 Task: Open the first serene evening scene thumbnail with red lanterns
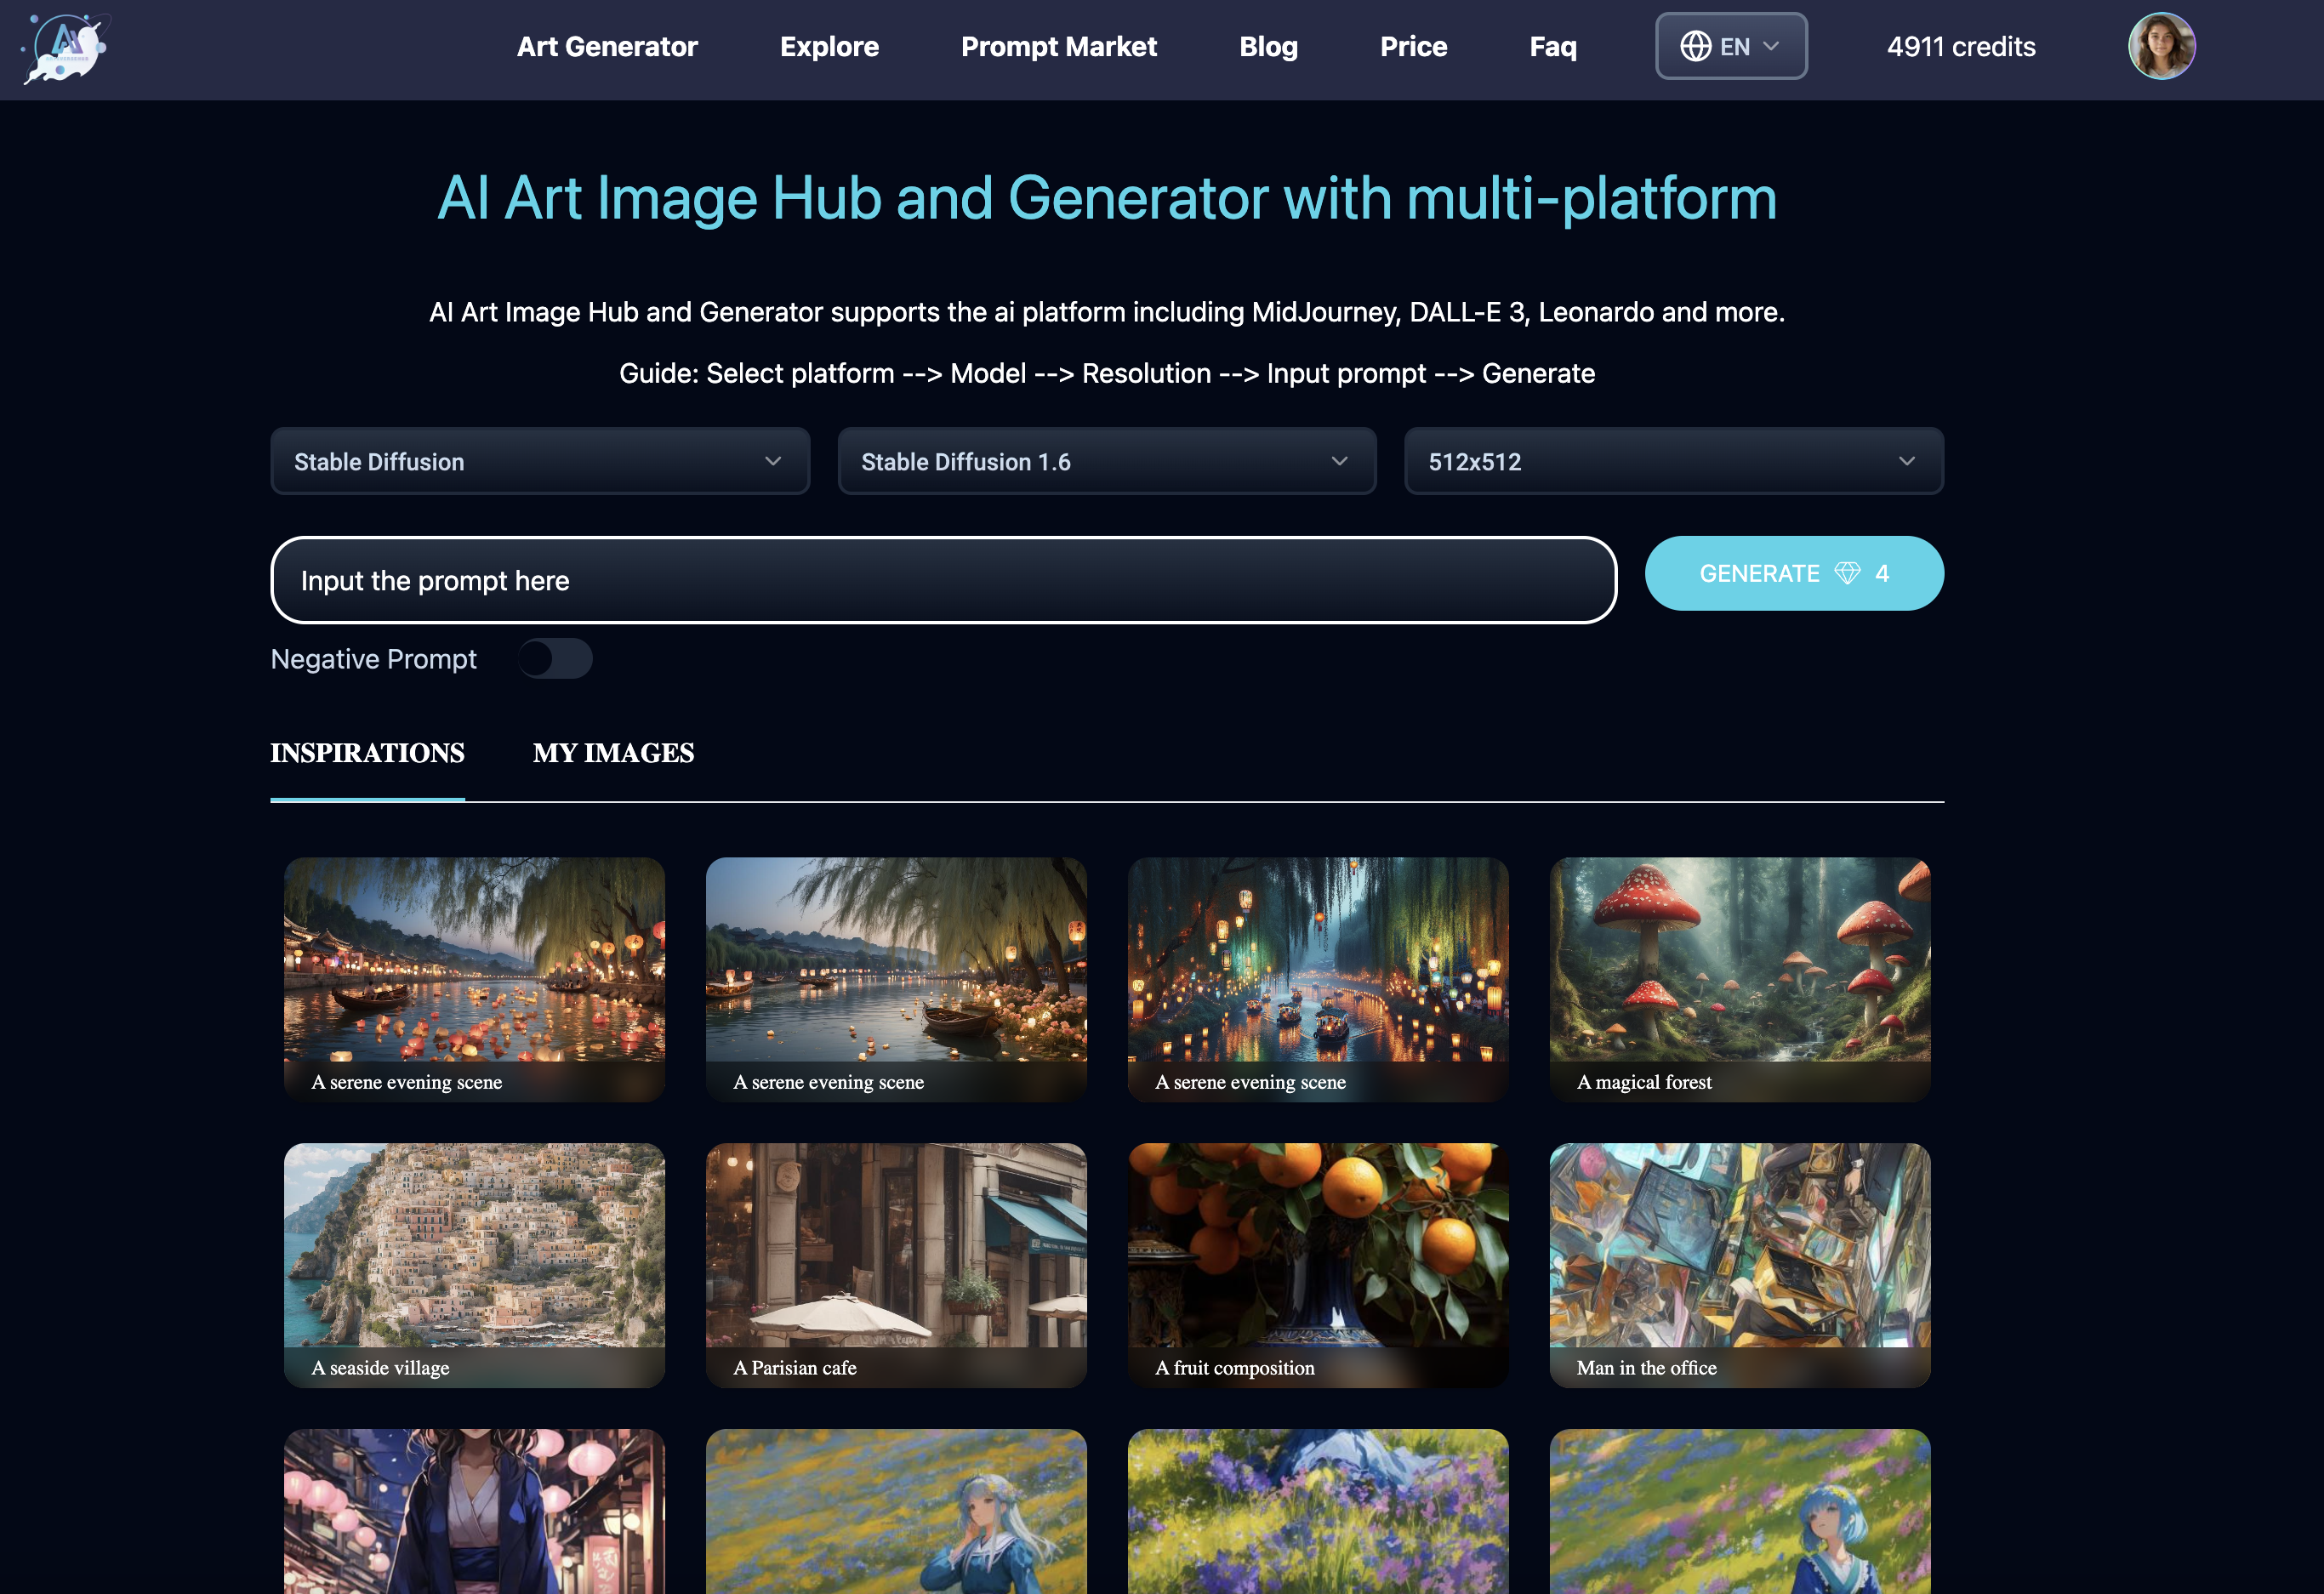tap(474, 979)
